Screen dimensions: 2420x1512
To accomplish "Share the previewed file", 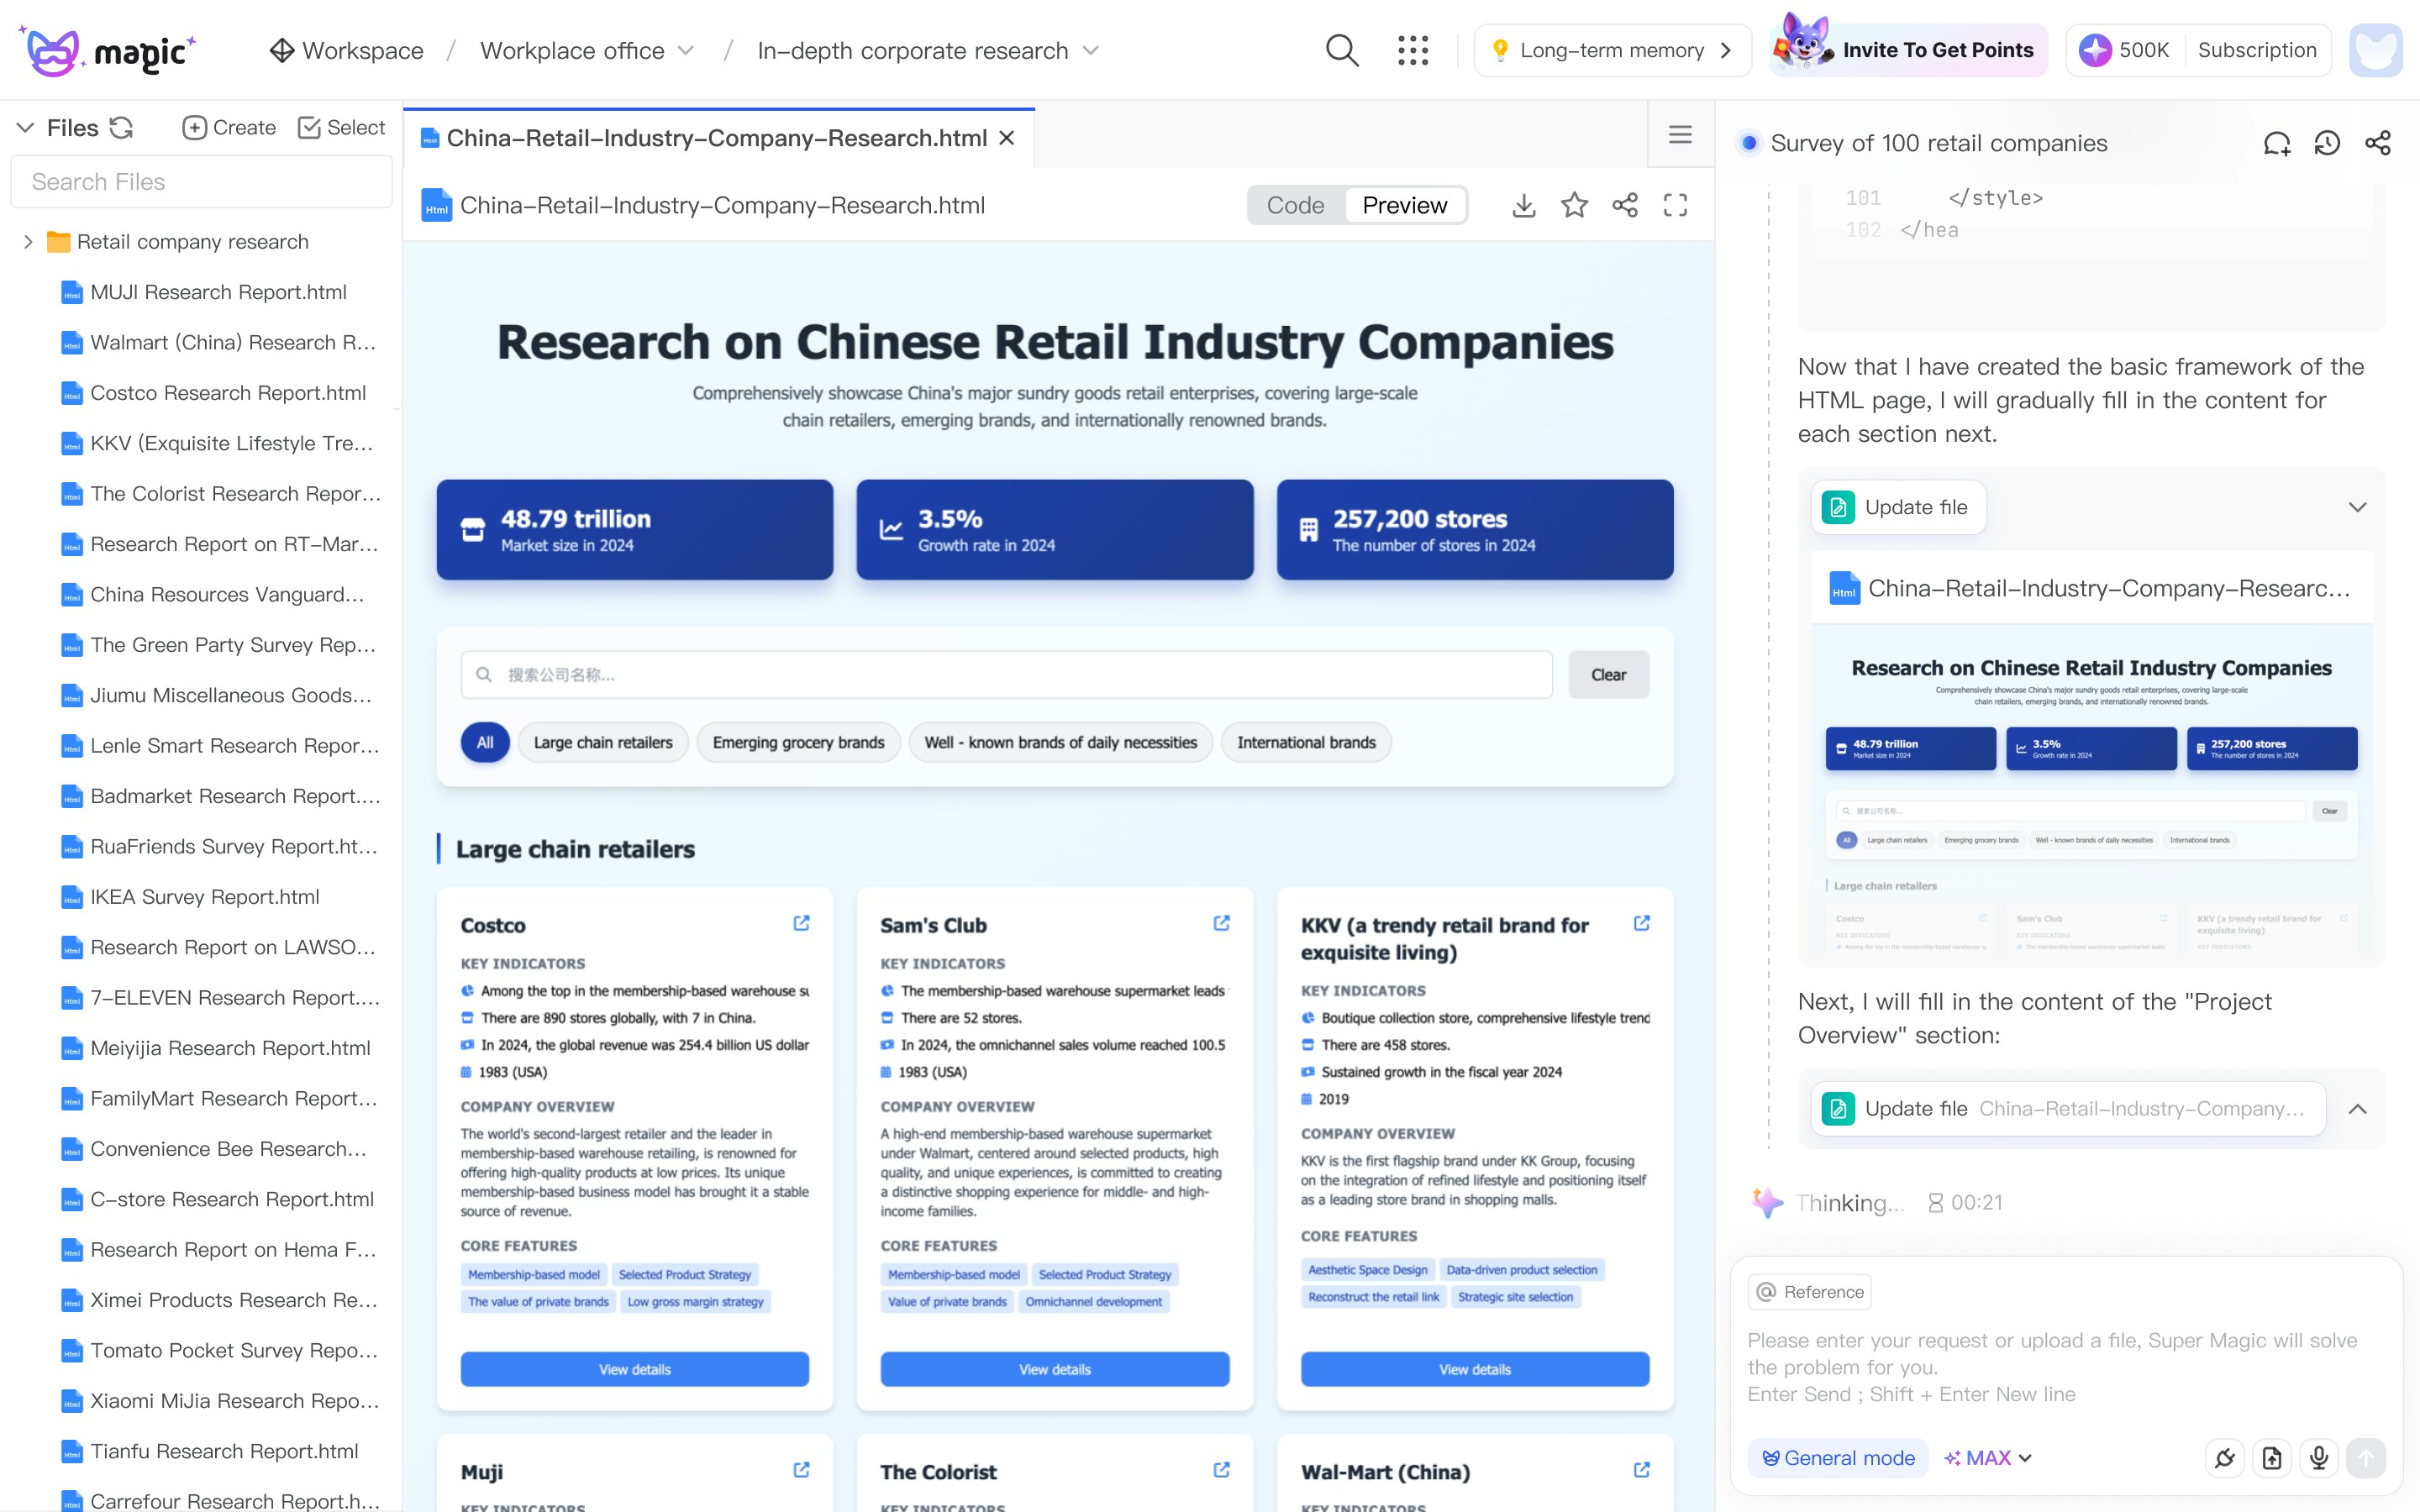I will coord(1625,205).
